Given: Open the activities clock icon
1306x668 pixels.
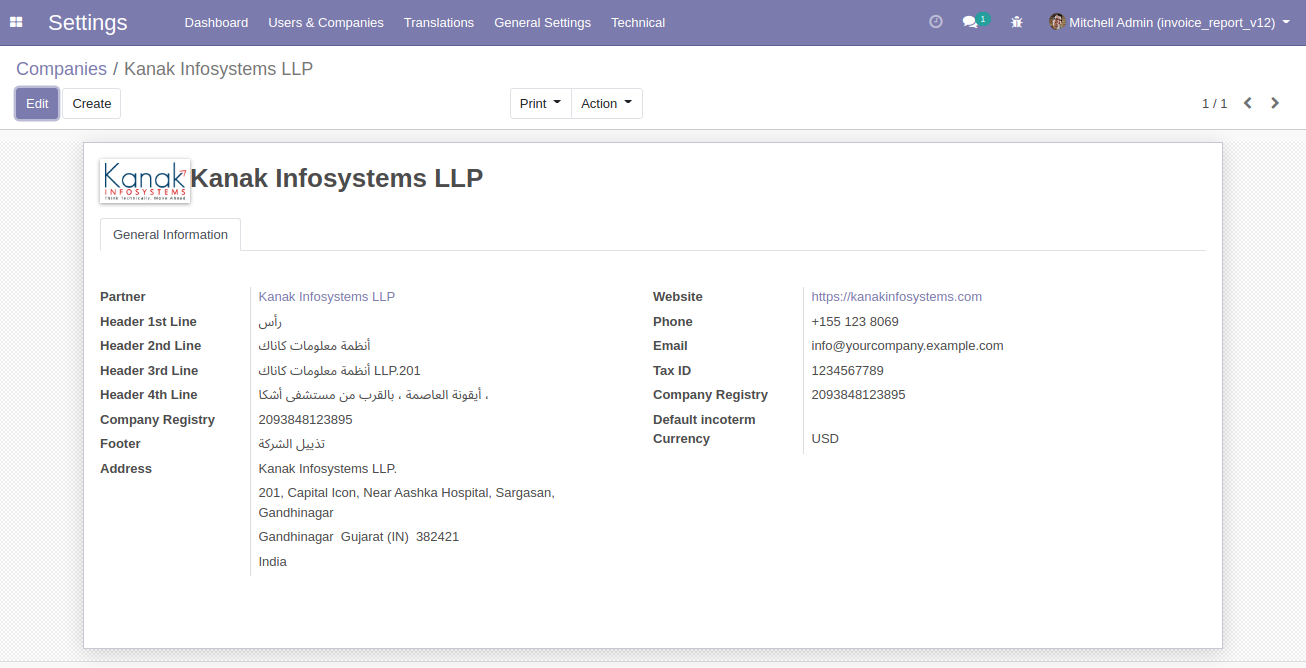Looking at the screenshot, I should coord(936,21).
